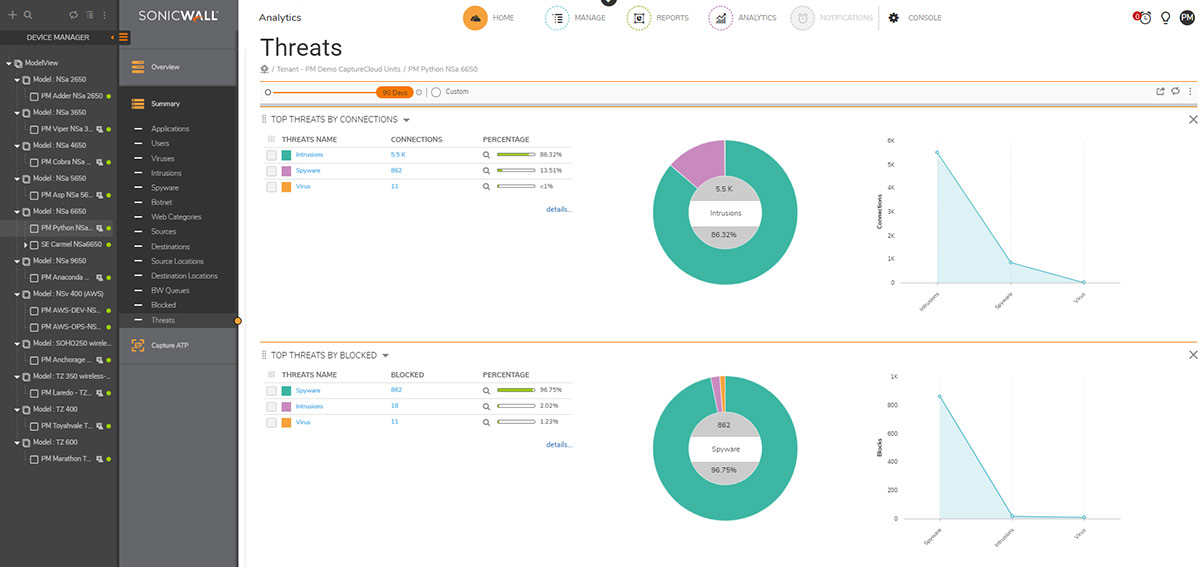Viewport: 1200px width, 567px height.
Task: Check the PM Viper NSa device checkbox
Action: coord(34,129)
